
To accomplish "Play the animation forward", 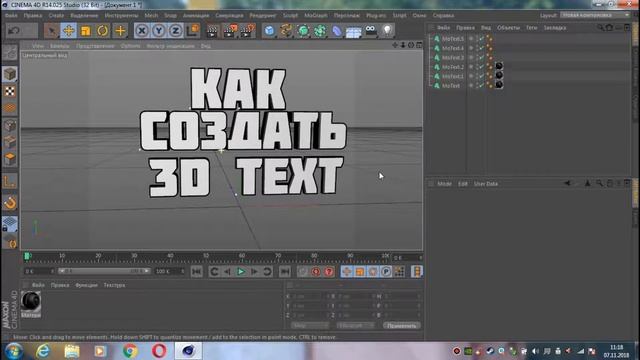I will click(241, 271).
